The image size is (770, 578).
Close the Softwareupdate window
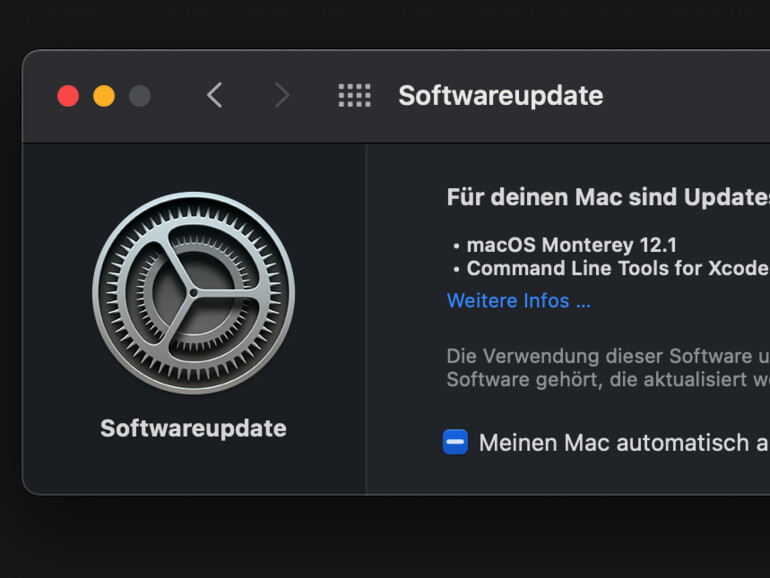coord(68,96)
